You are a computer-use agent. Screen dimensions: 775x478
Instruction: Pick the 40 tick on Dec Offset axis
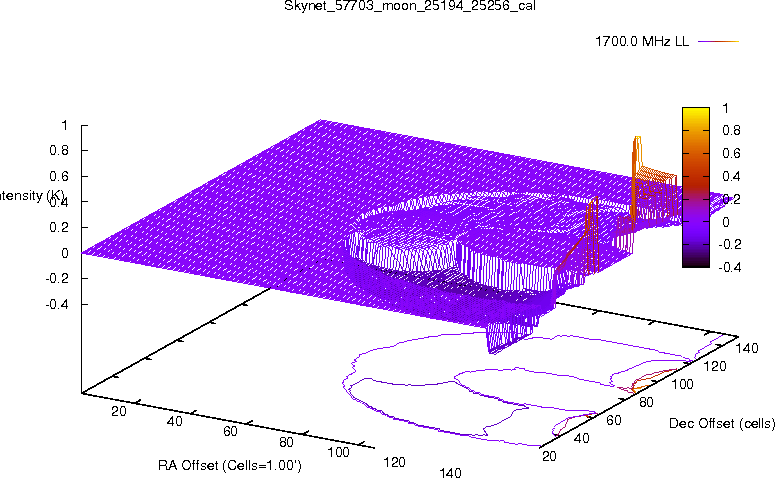point(582,438)
